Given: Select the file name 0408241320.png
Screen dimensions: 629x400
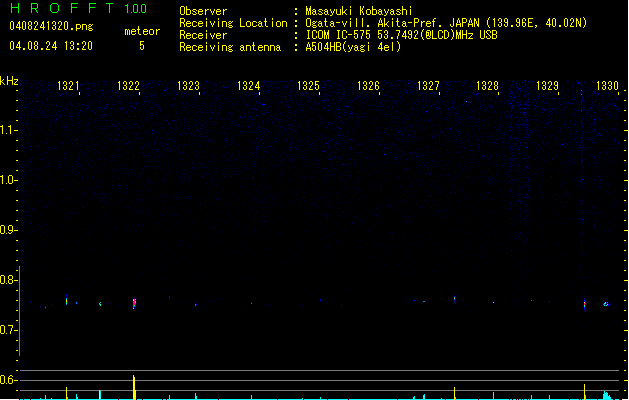Looking at the screenshot, I should pyautogui.click(x=51, y=26).
